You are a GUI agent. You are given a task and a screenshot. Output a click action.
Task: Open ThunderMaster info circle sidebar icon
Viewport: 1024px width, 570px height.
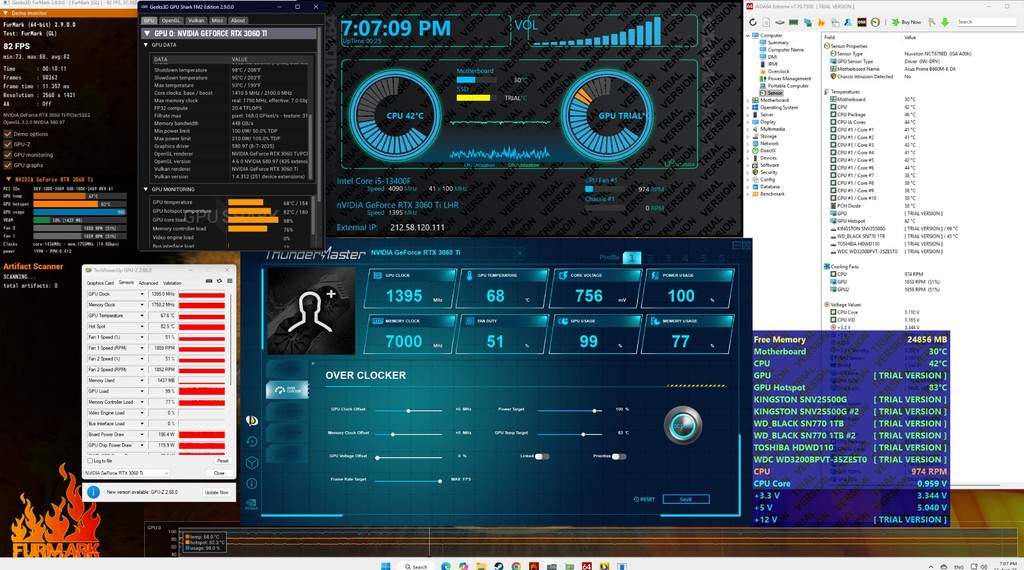pos(252,483)
